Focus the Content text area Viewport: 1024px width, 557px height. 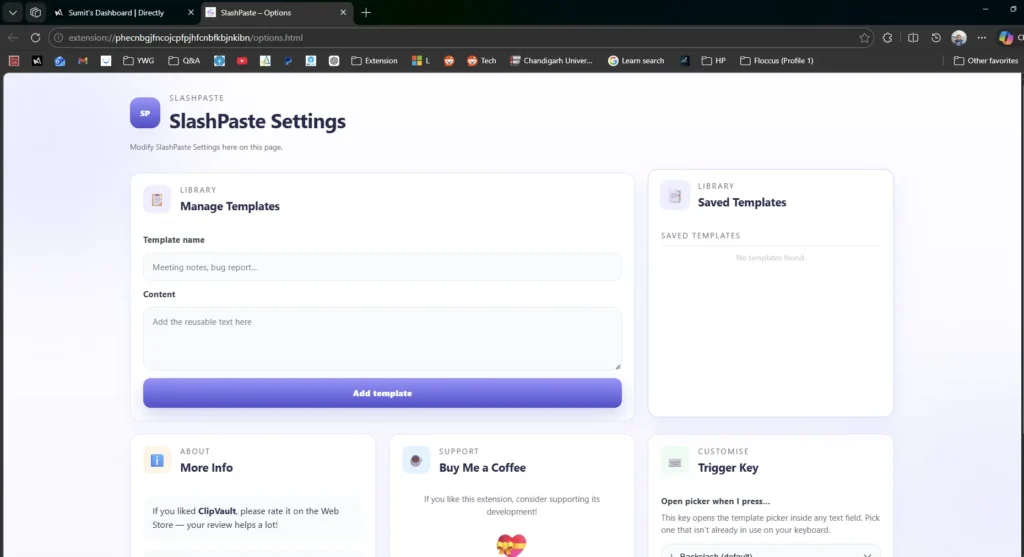click(x=382, y=338)
